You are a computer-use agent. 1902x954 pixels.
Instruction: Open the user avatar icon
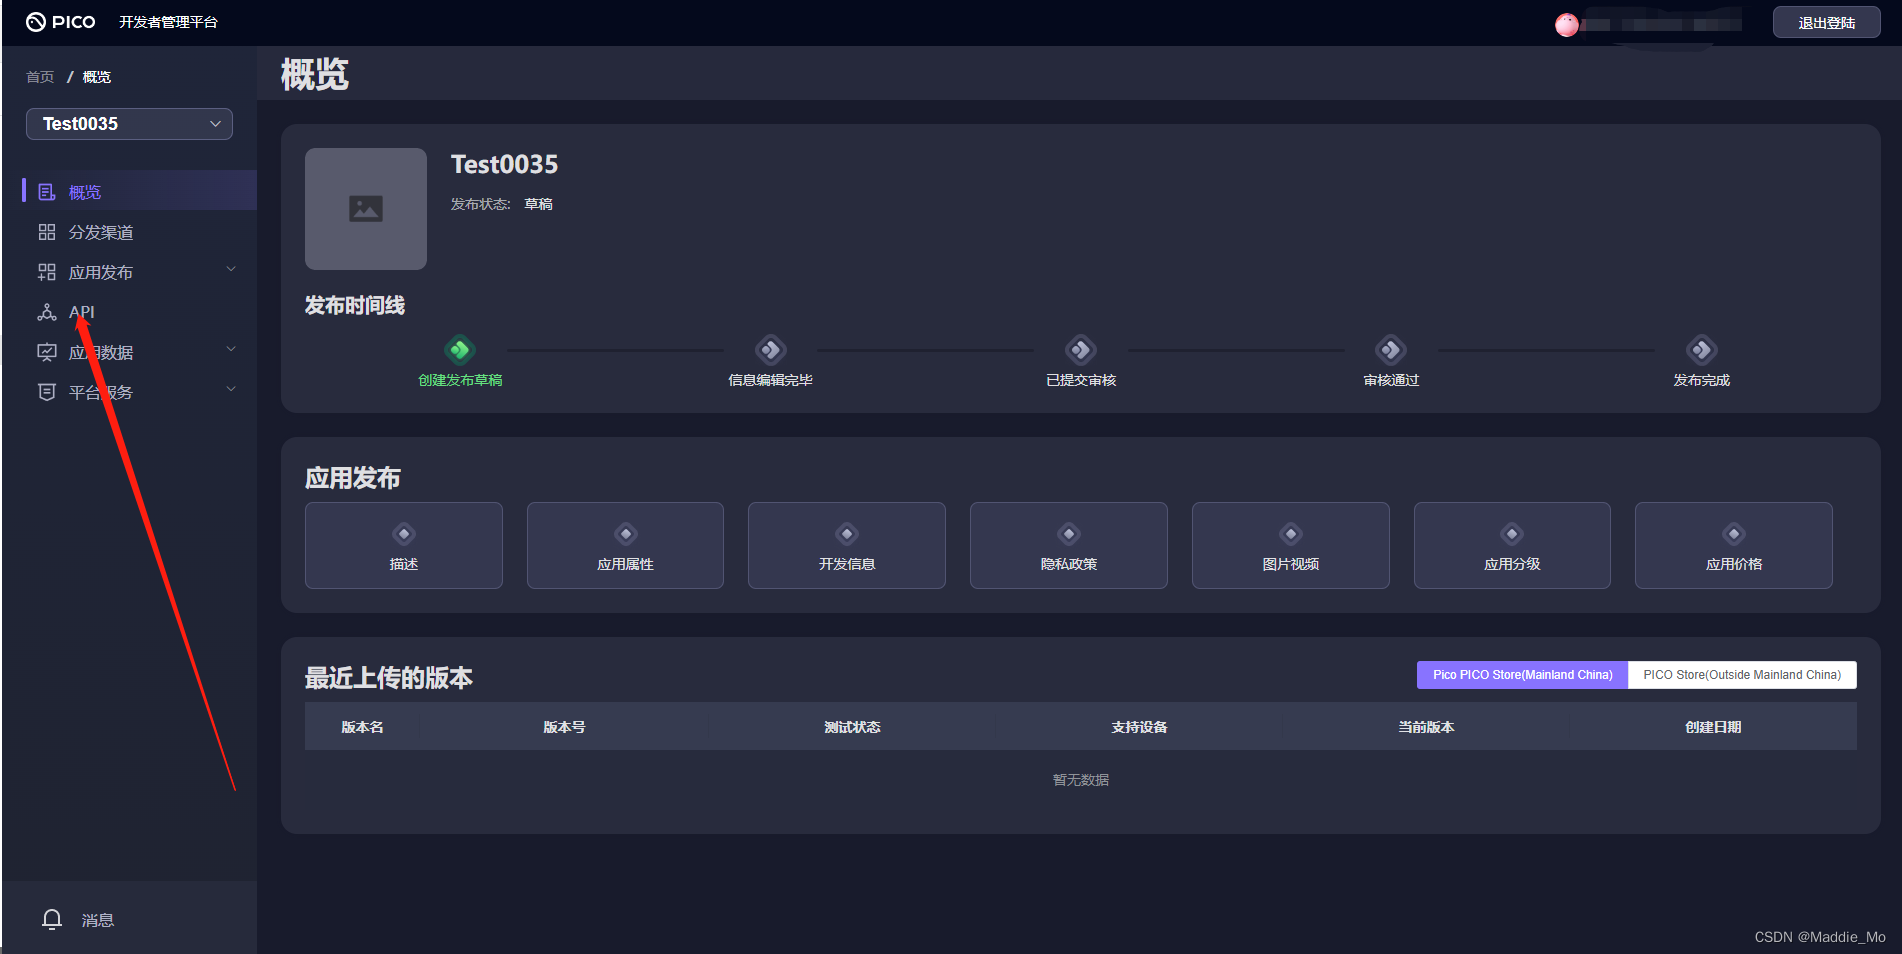point(1567,25)
